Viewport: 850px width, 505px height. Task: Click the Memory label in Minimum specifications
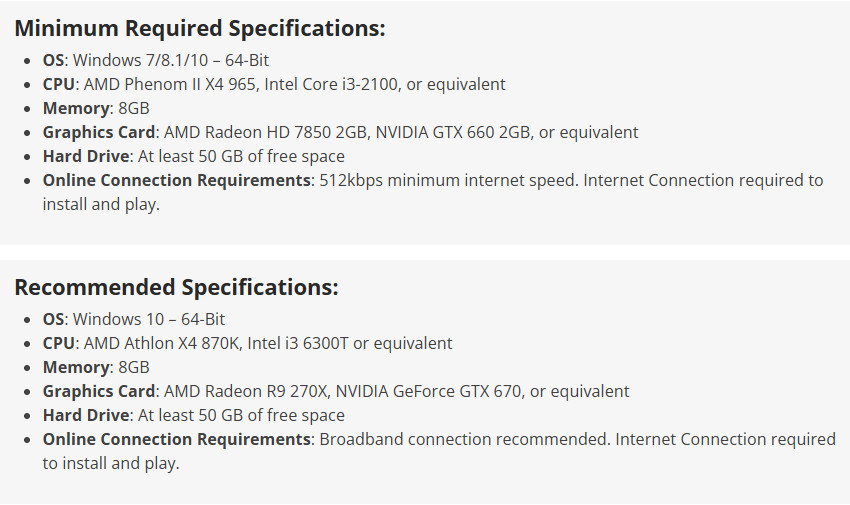coord(75,108)
